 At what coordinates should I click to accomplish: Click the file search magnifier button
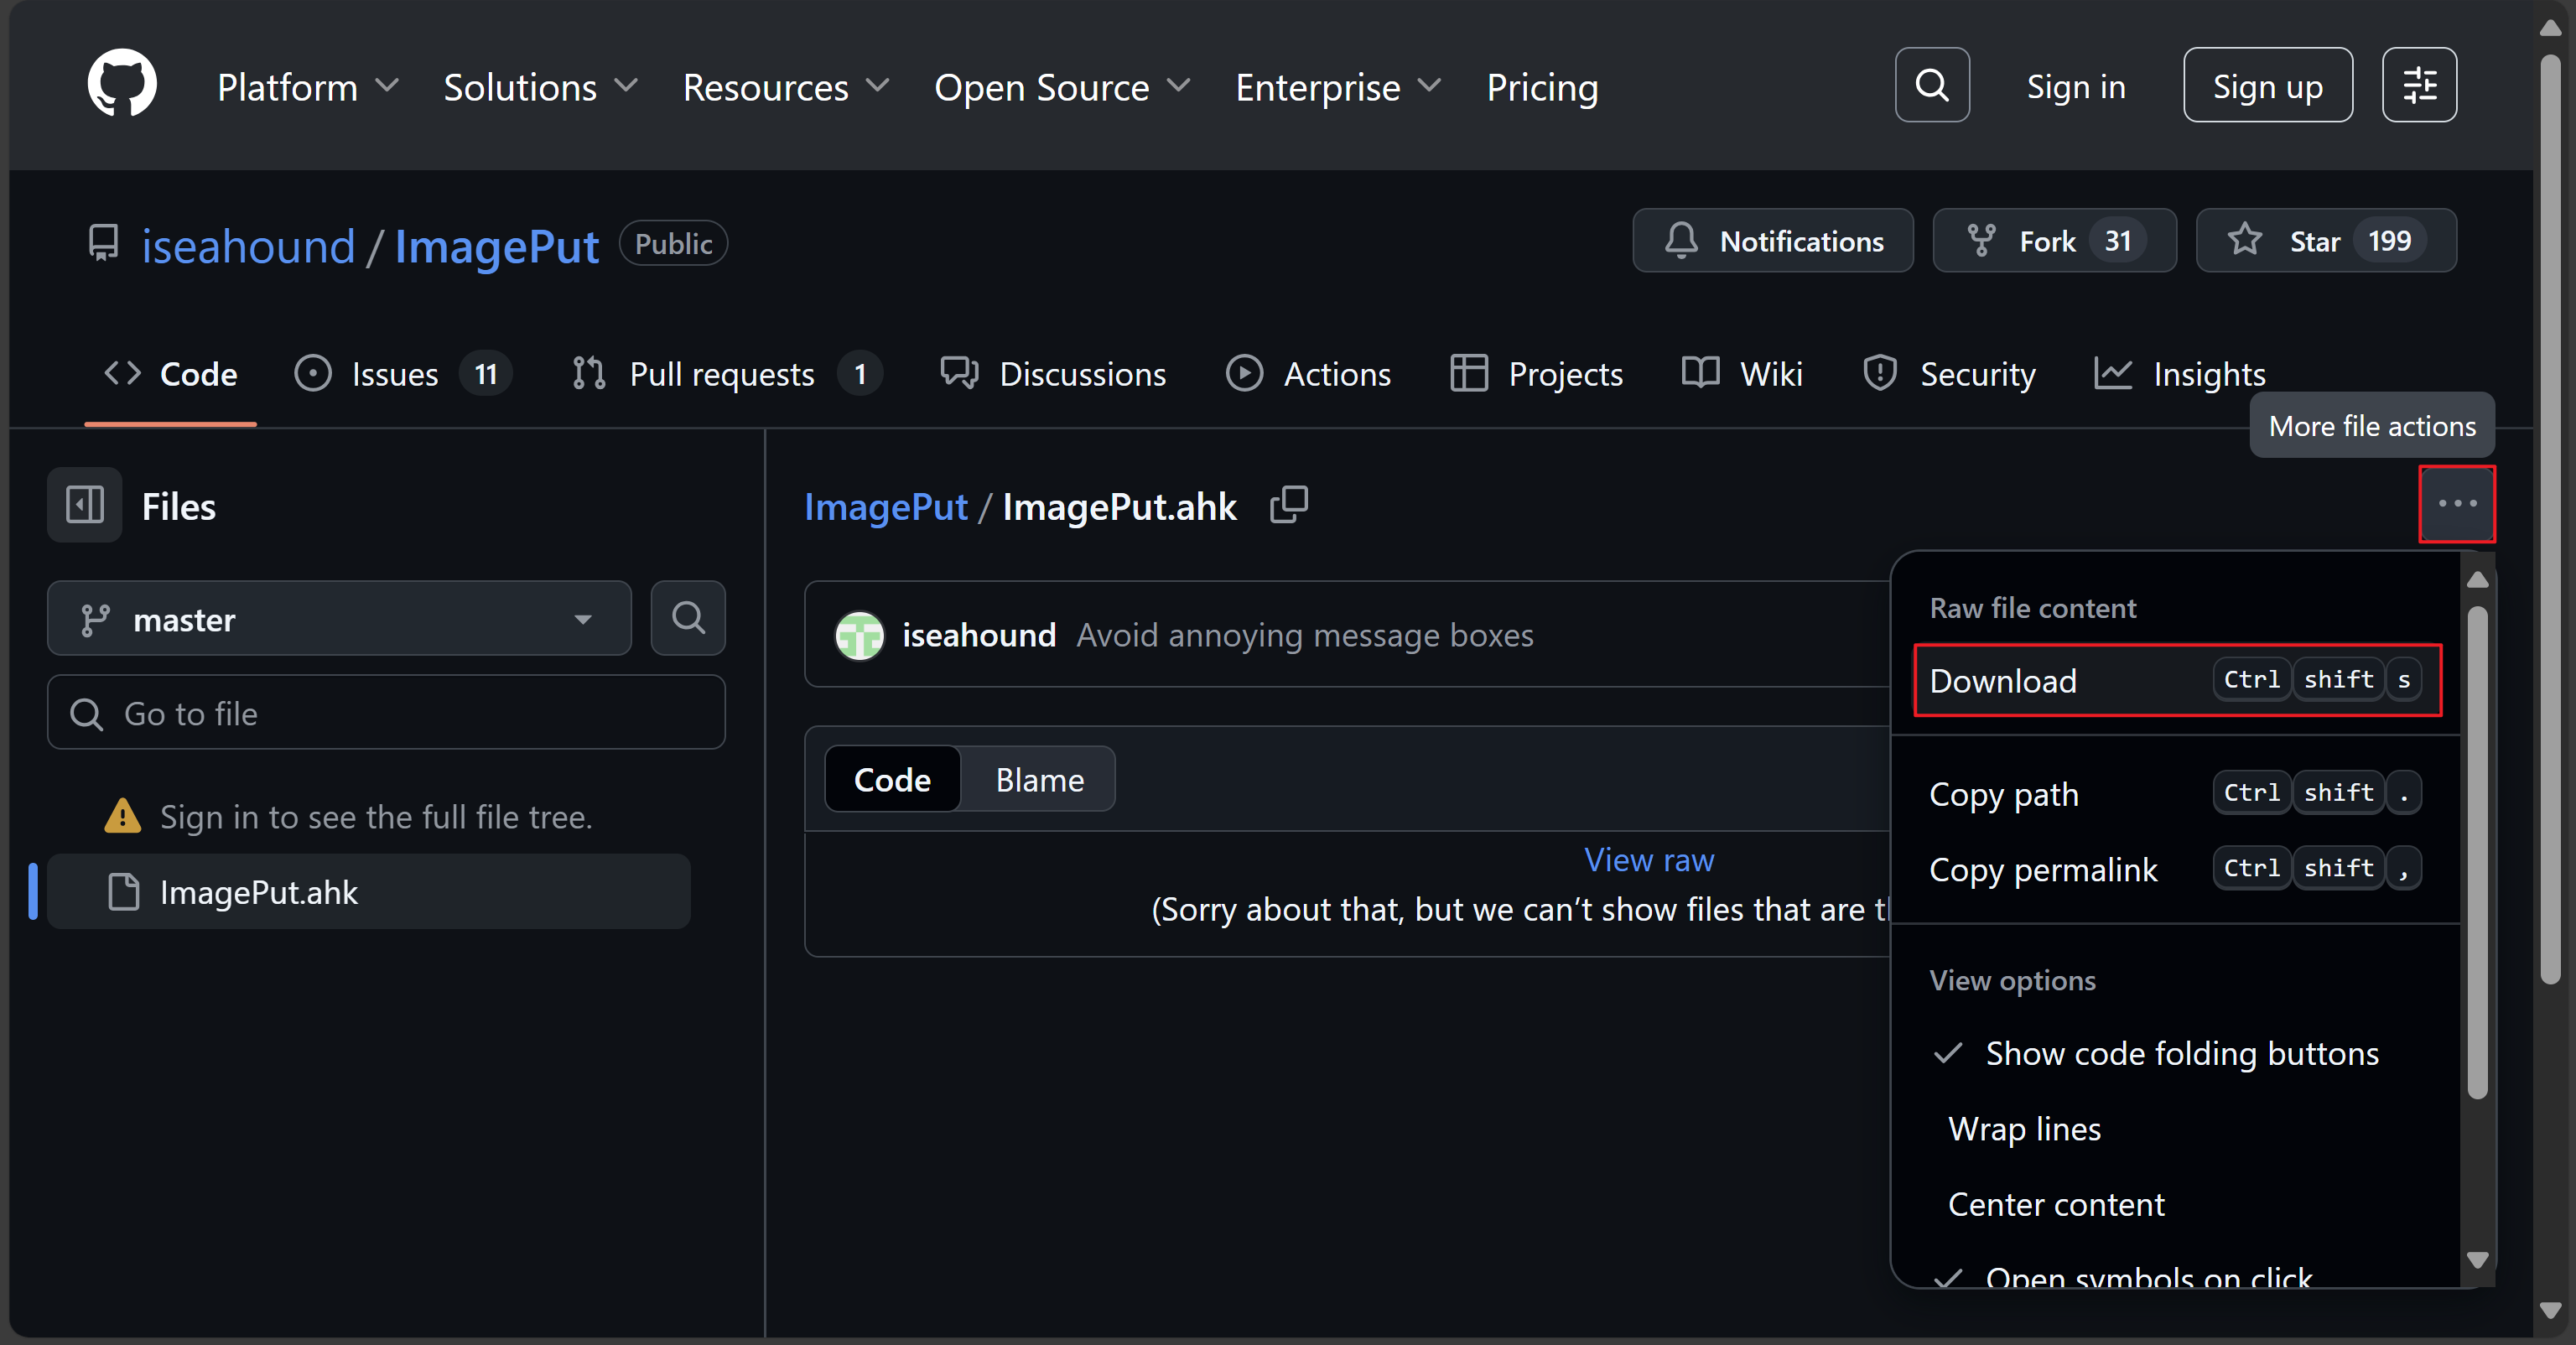point(688,619)
